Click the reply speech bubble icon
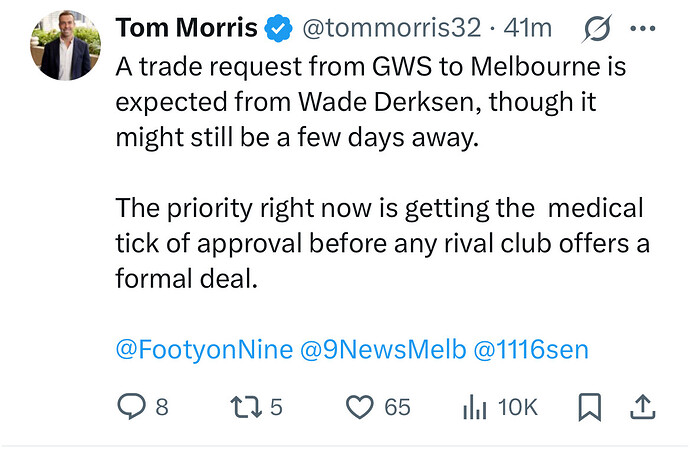The height and width of the screenshot is (451, 690). click(x=132, y=407)
